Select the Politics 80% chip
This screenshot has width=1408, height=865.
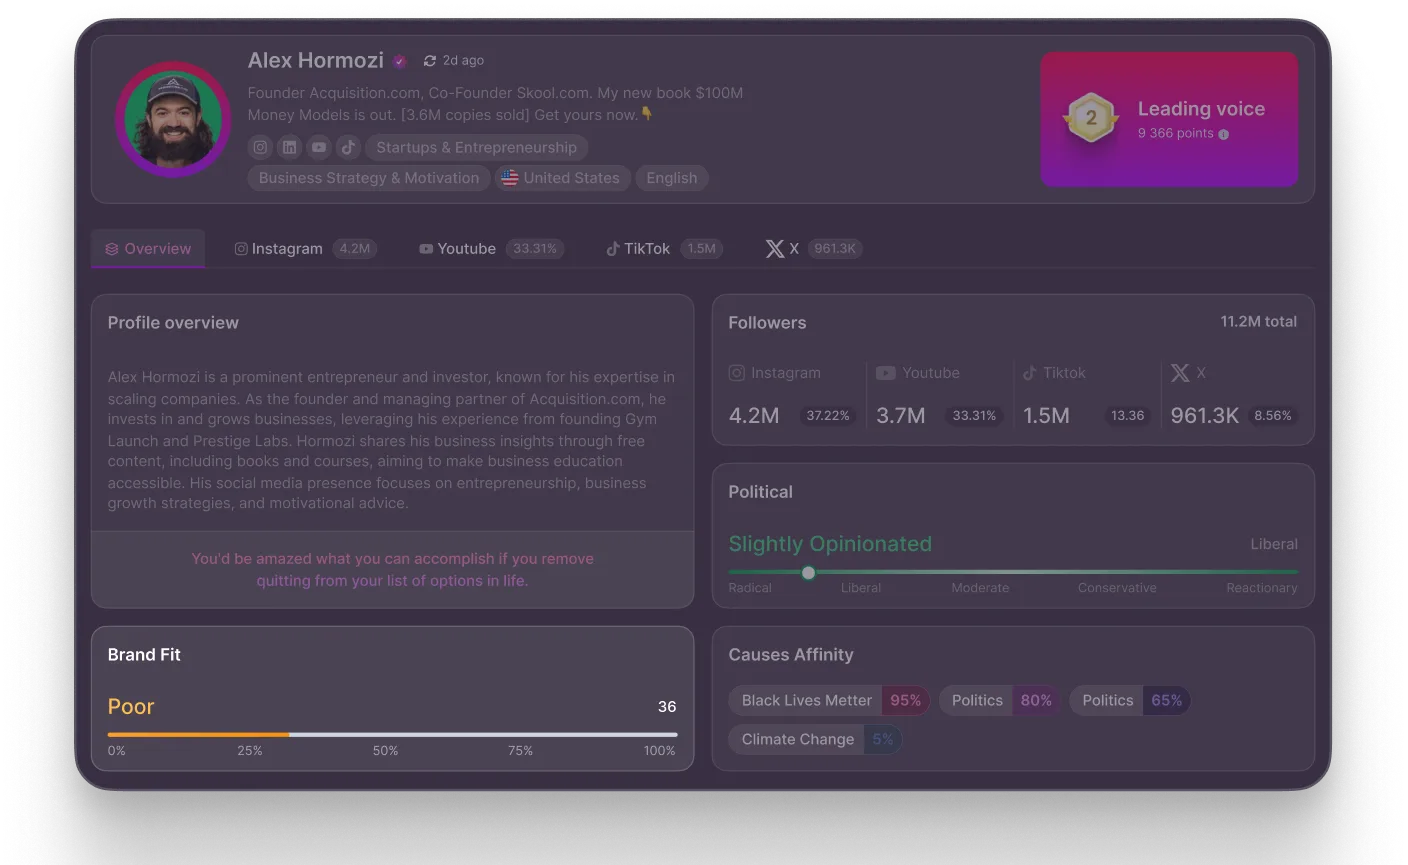coord(1000,701)
